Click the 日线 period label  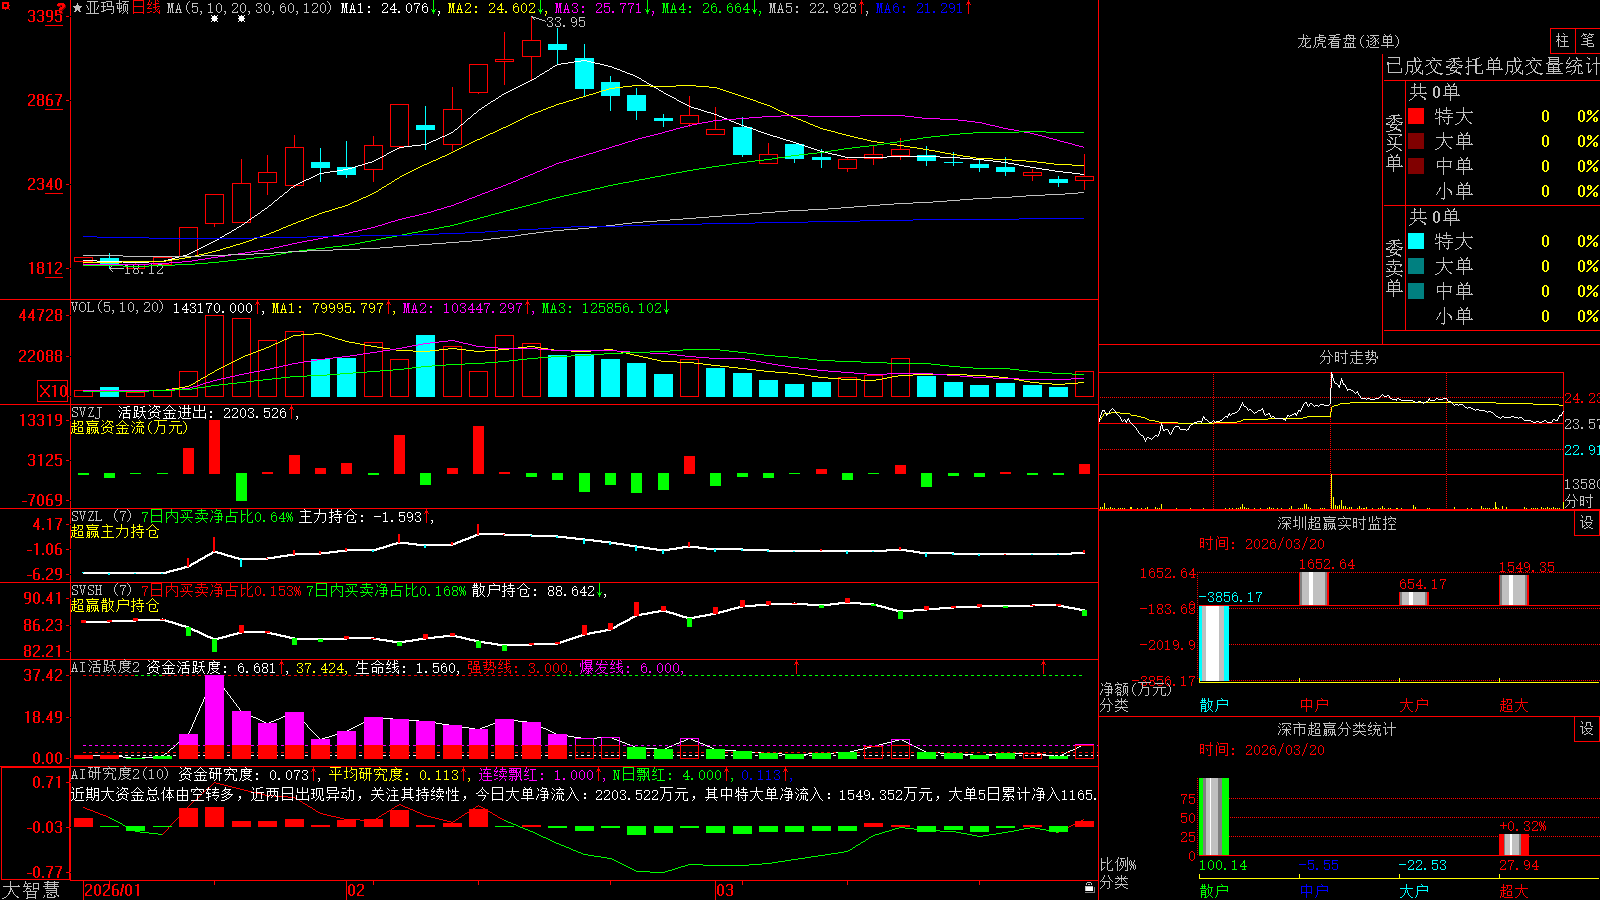click(x=146, y=8)
